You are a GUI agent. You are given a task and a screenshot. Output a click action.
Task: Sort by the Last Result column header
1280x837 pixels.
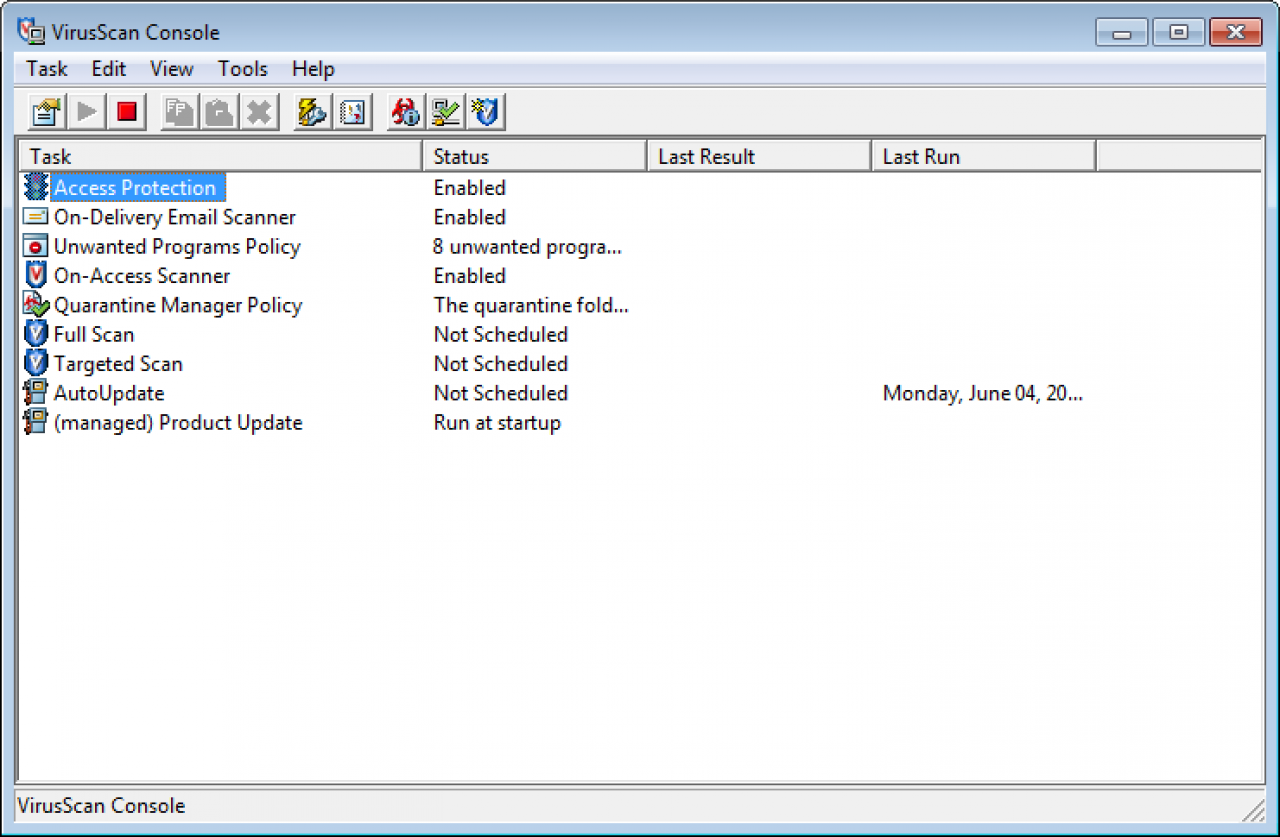tap(759, 156)
